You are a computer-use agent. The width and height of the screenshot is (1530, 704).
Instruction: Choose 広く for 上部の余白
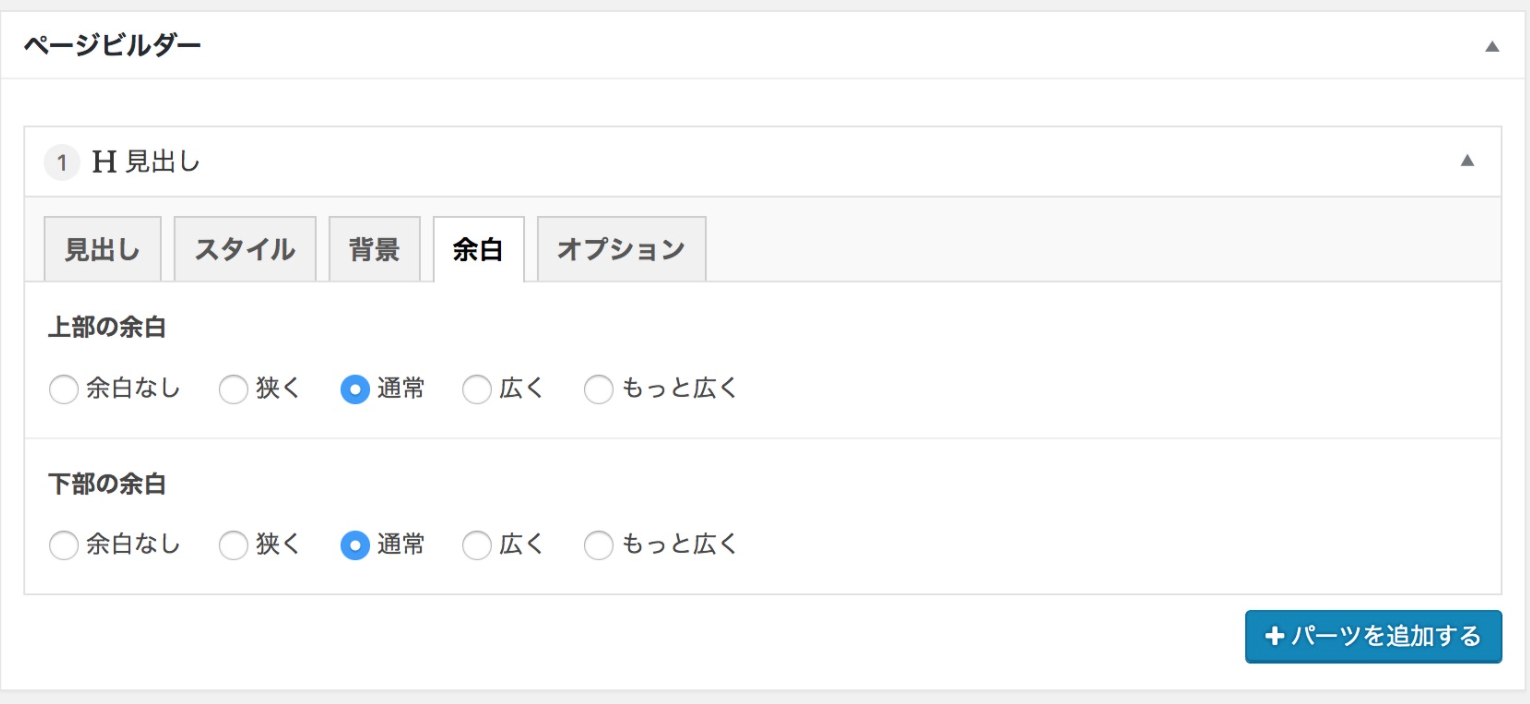click(x=477, y=390)
